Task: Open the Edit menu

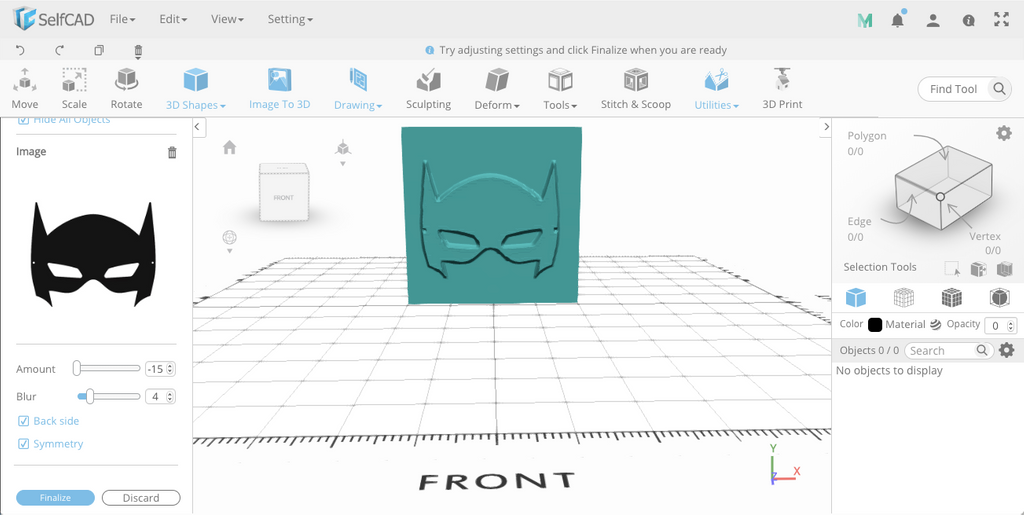Action: [x=173, y=20]
